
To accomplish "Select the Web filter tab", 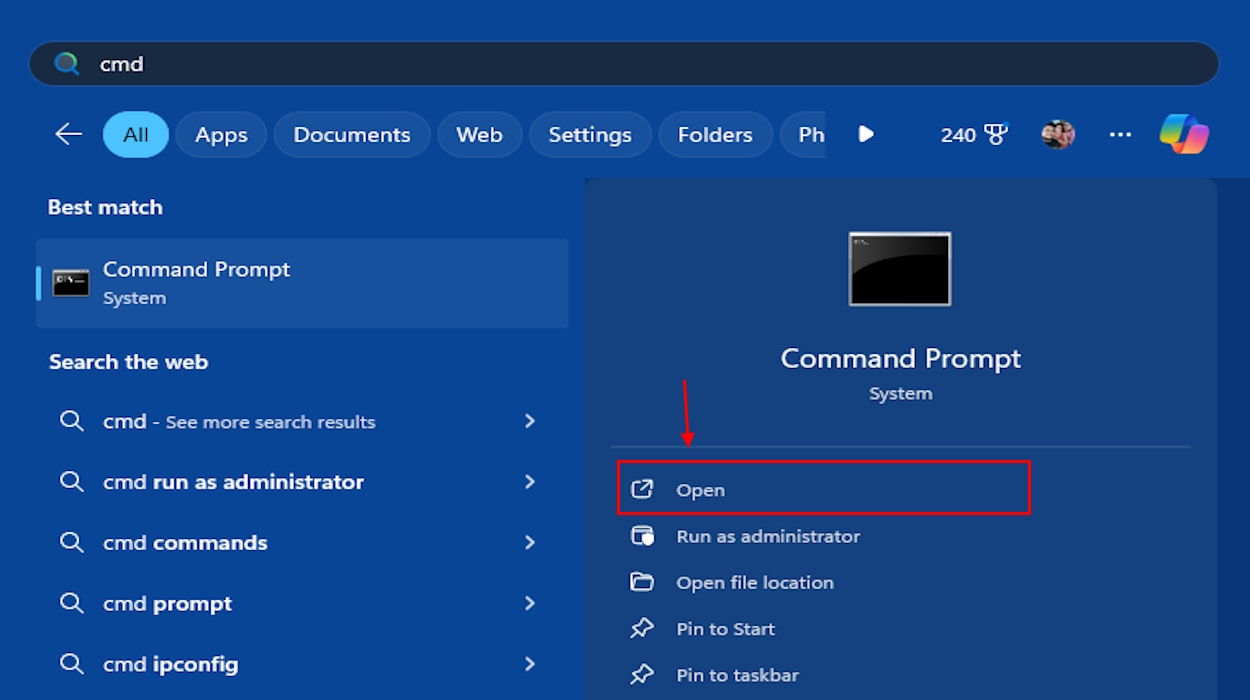I will (479, 134).
